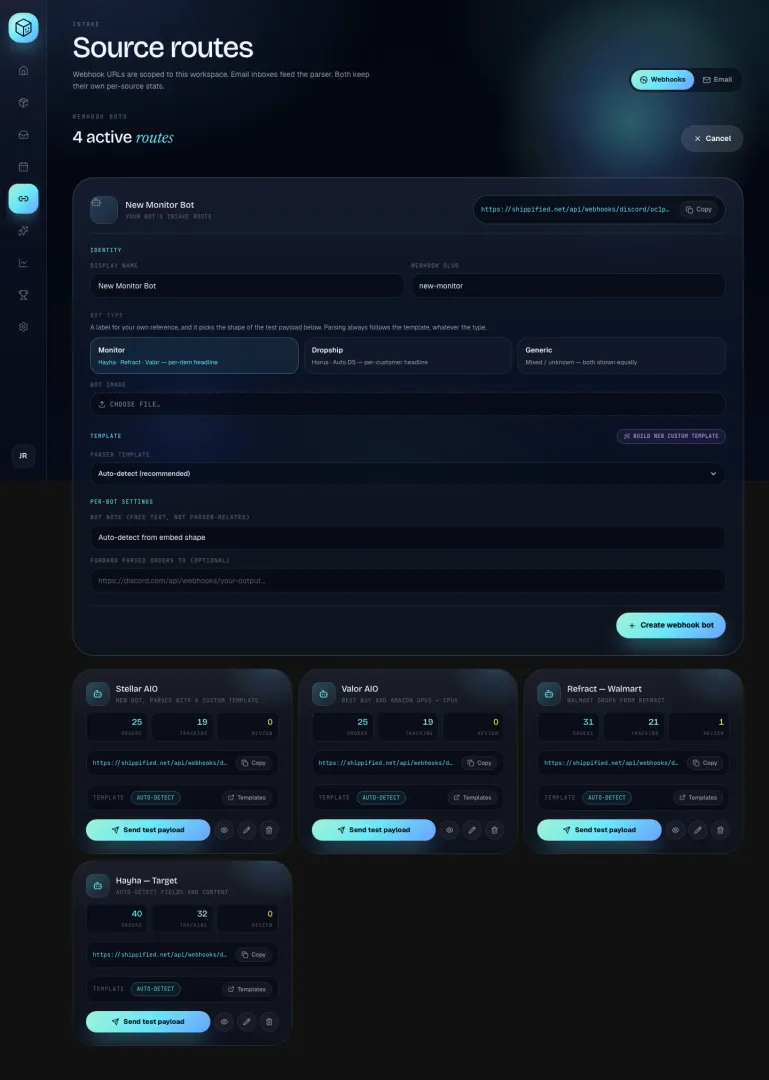Click Build New Custom Template
Image resolution: width=769 pixels, height=1080 pixels.
click(671, 436)
